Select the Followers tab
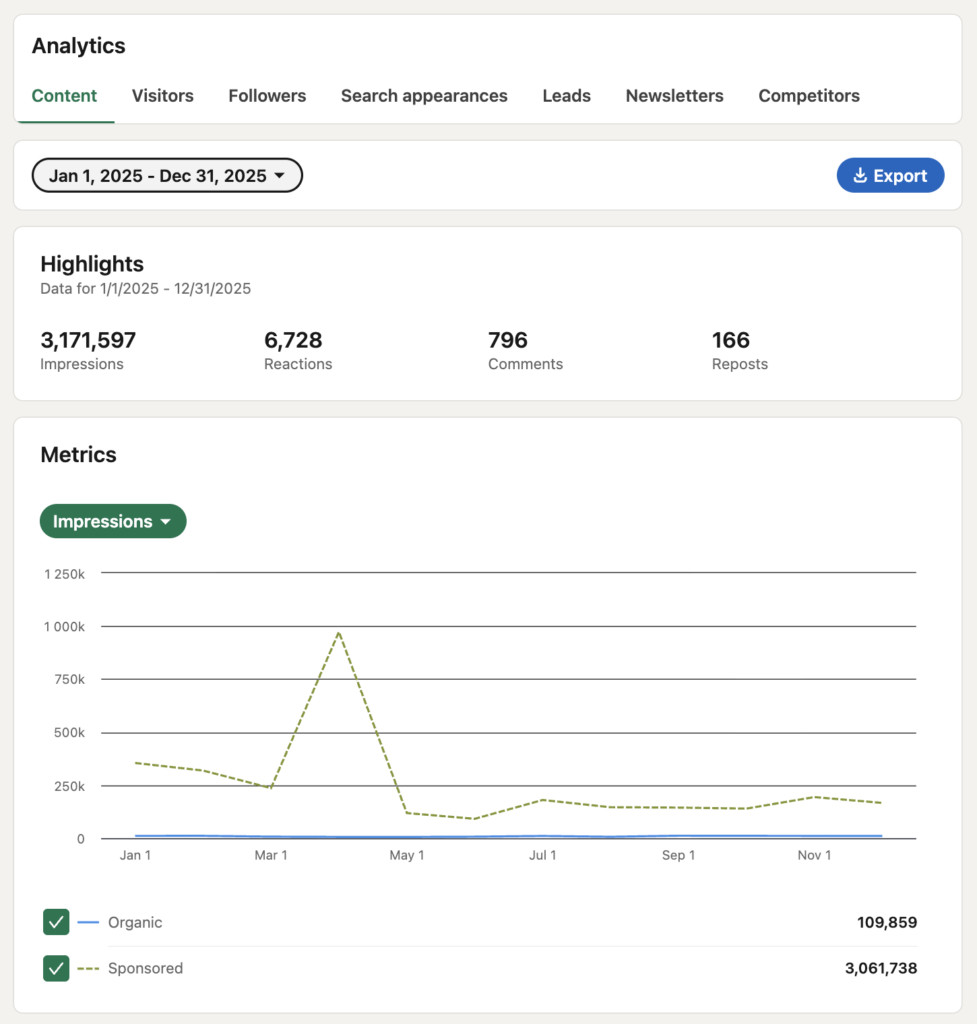The height and width of the screenshot is (1024, 977). pyautogui.click(x=267, y=96)
